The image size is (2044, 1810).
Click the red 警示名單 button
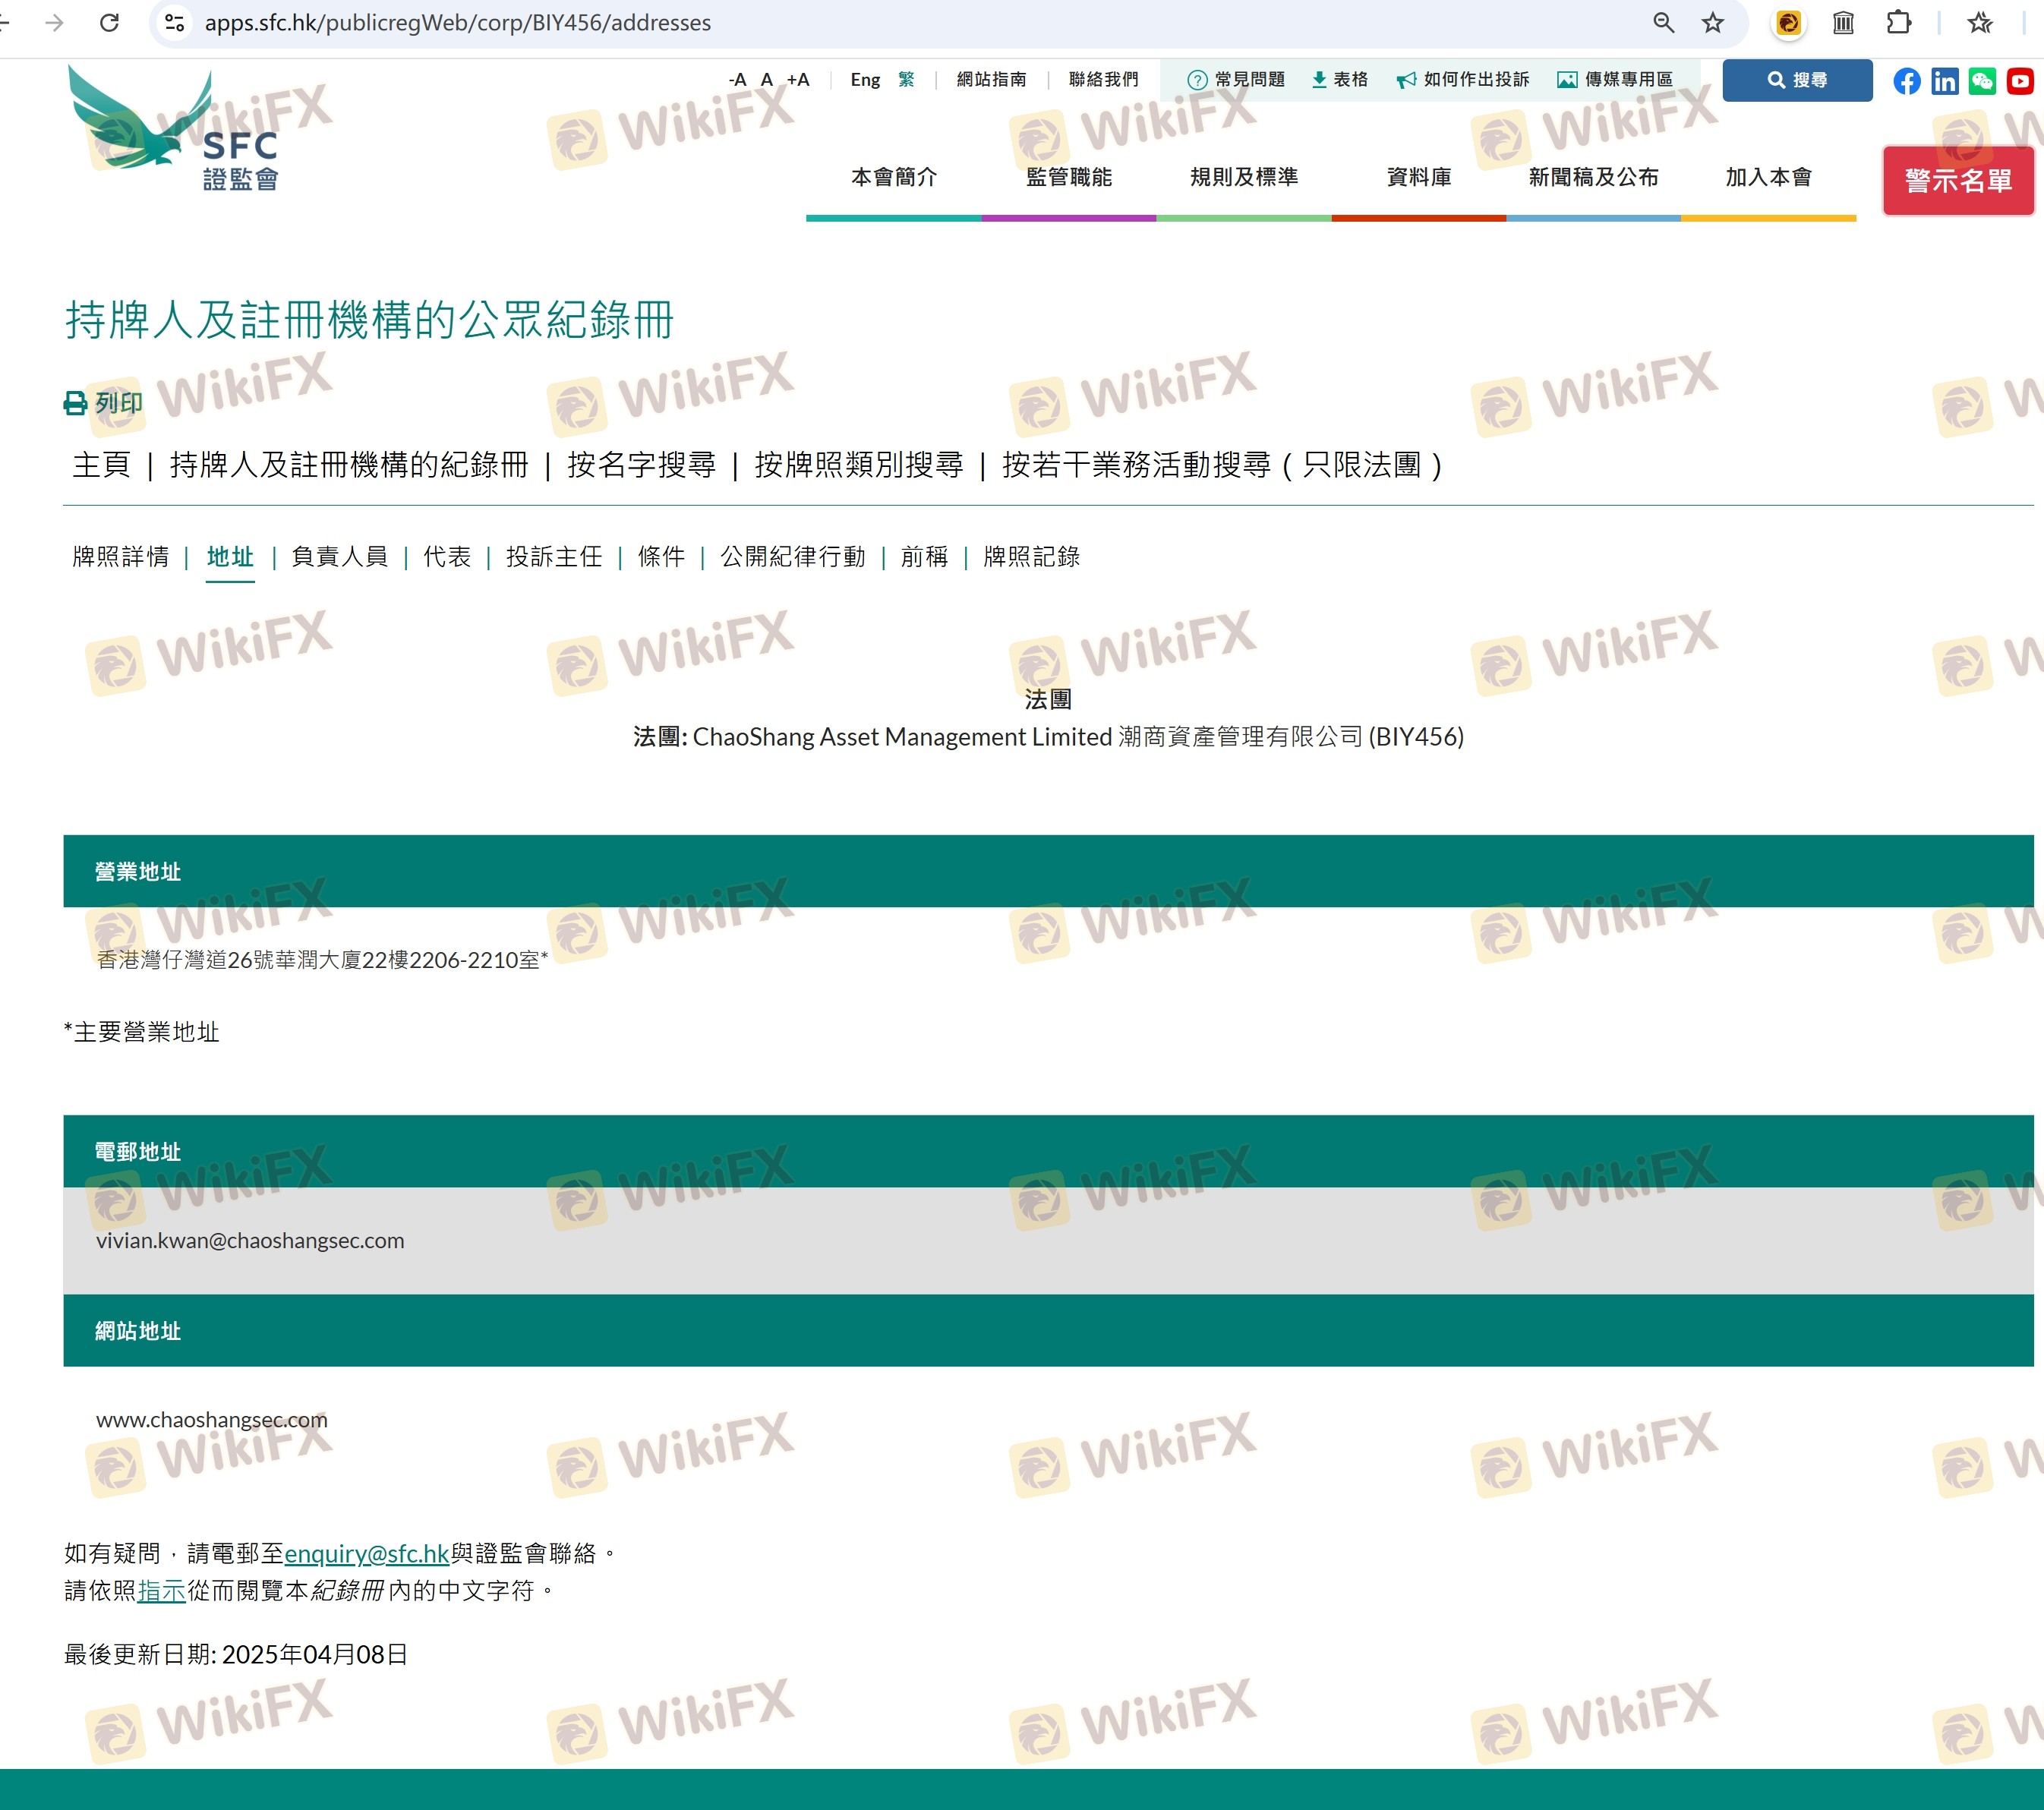(1957, 181)
